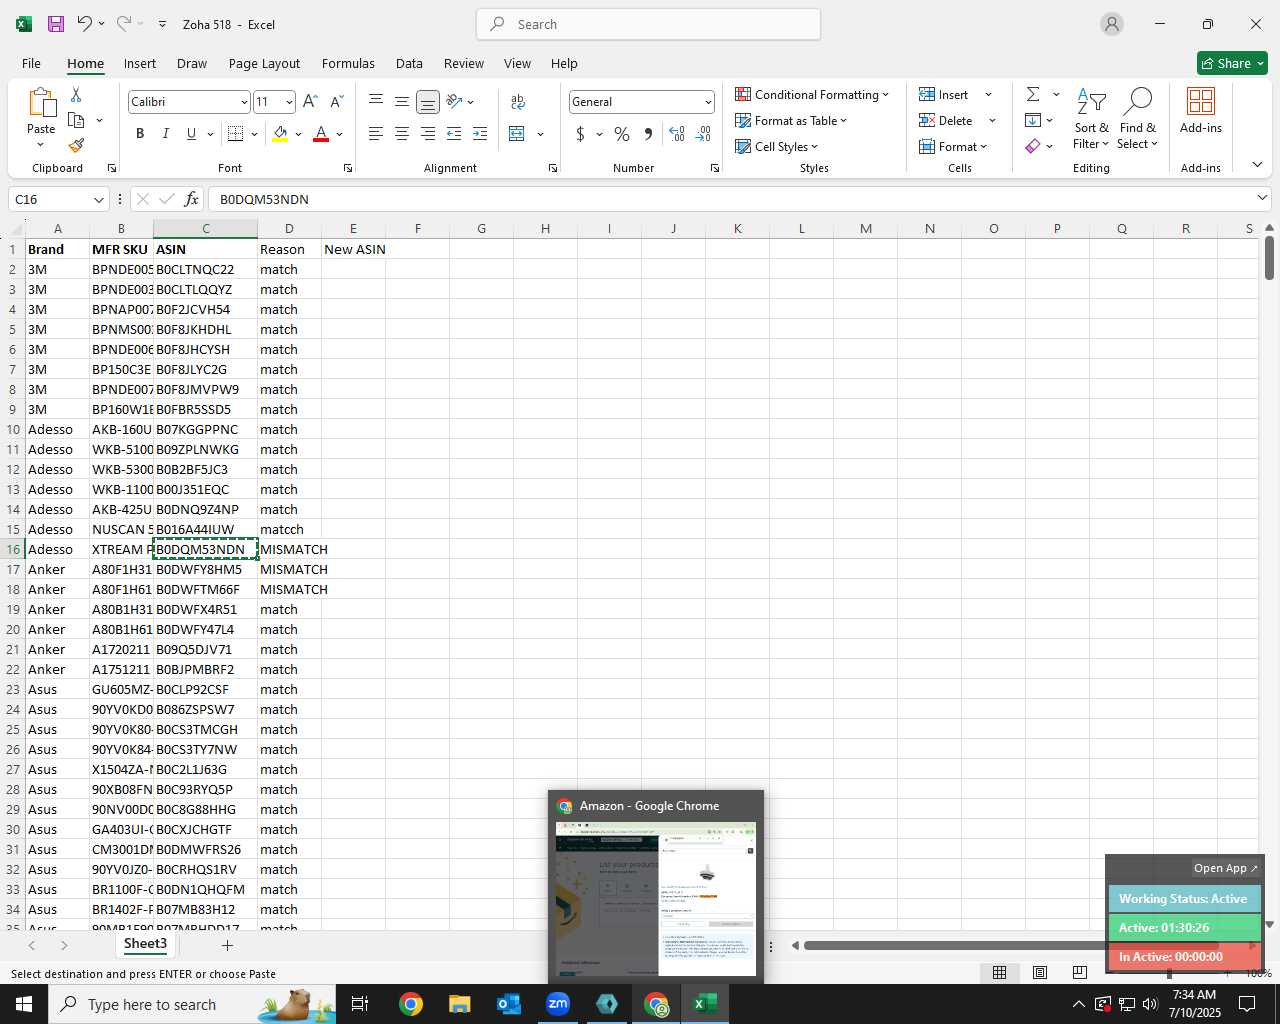Open the font color dropdown arrow
1280x1024 pixels.
click(339, 134)
